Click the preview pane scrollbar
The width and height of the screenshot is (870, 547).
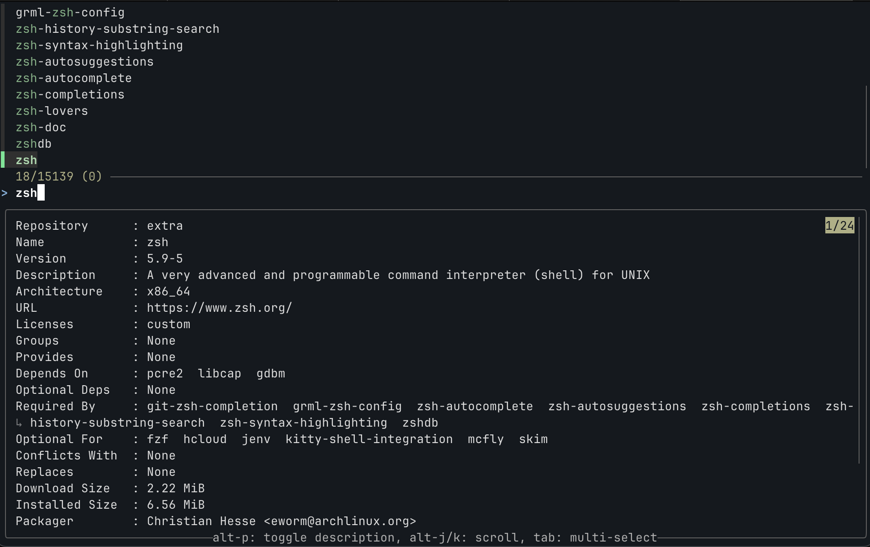[860, 340]
